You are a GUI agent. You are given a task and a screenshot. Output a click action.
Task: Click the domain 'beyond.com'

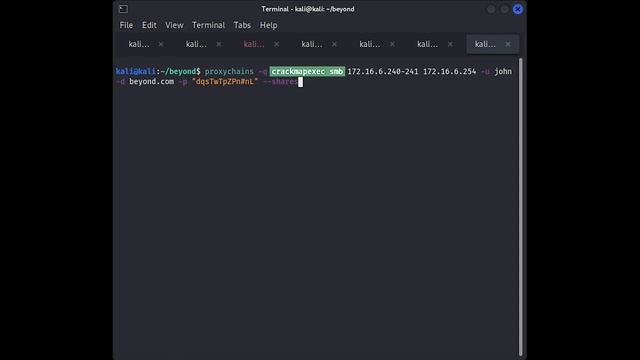coord(151,82)
